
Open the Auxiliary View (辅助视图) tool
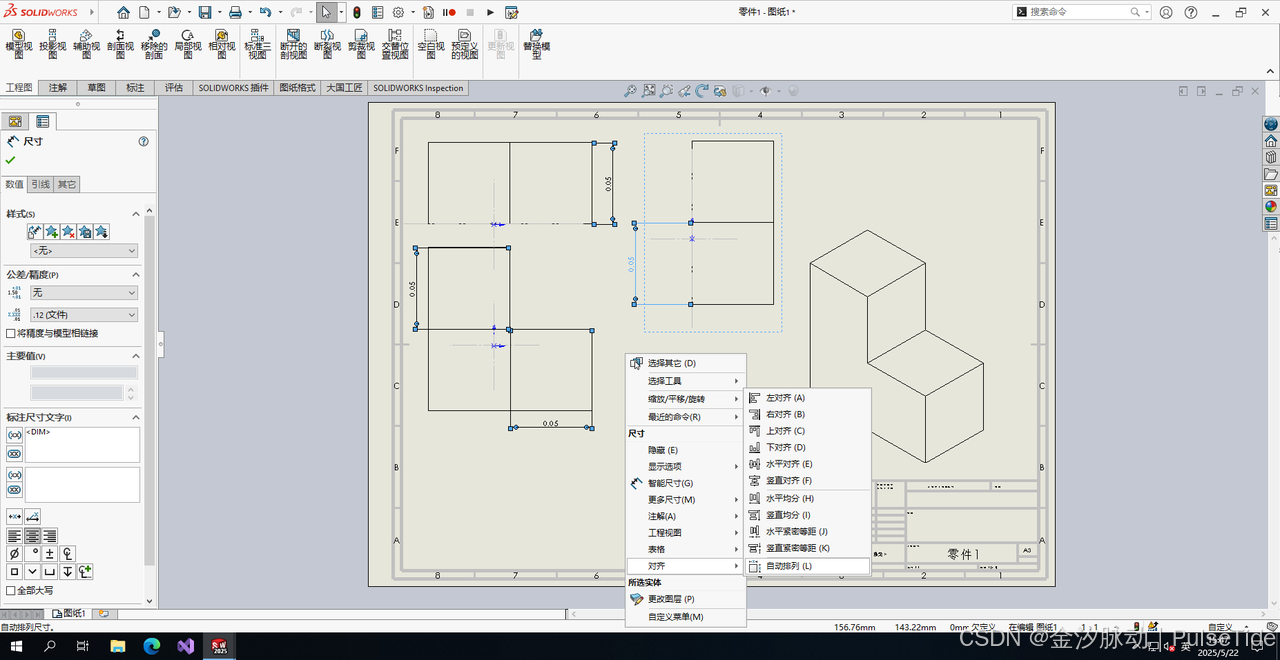pyautogui.click(x=86, y=44)
